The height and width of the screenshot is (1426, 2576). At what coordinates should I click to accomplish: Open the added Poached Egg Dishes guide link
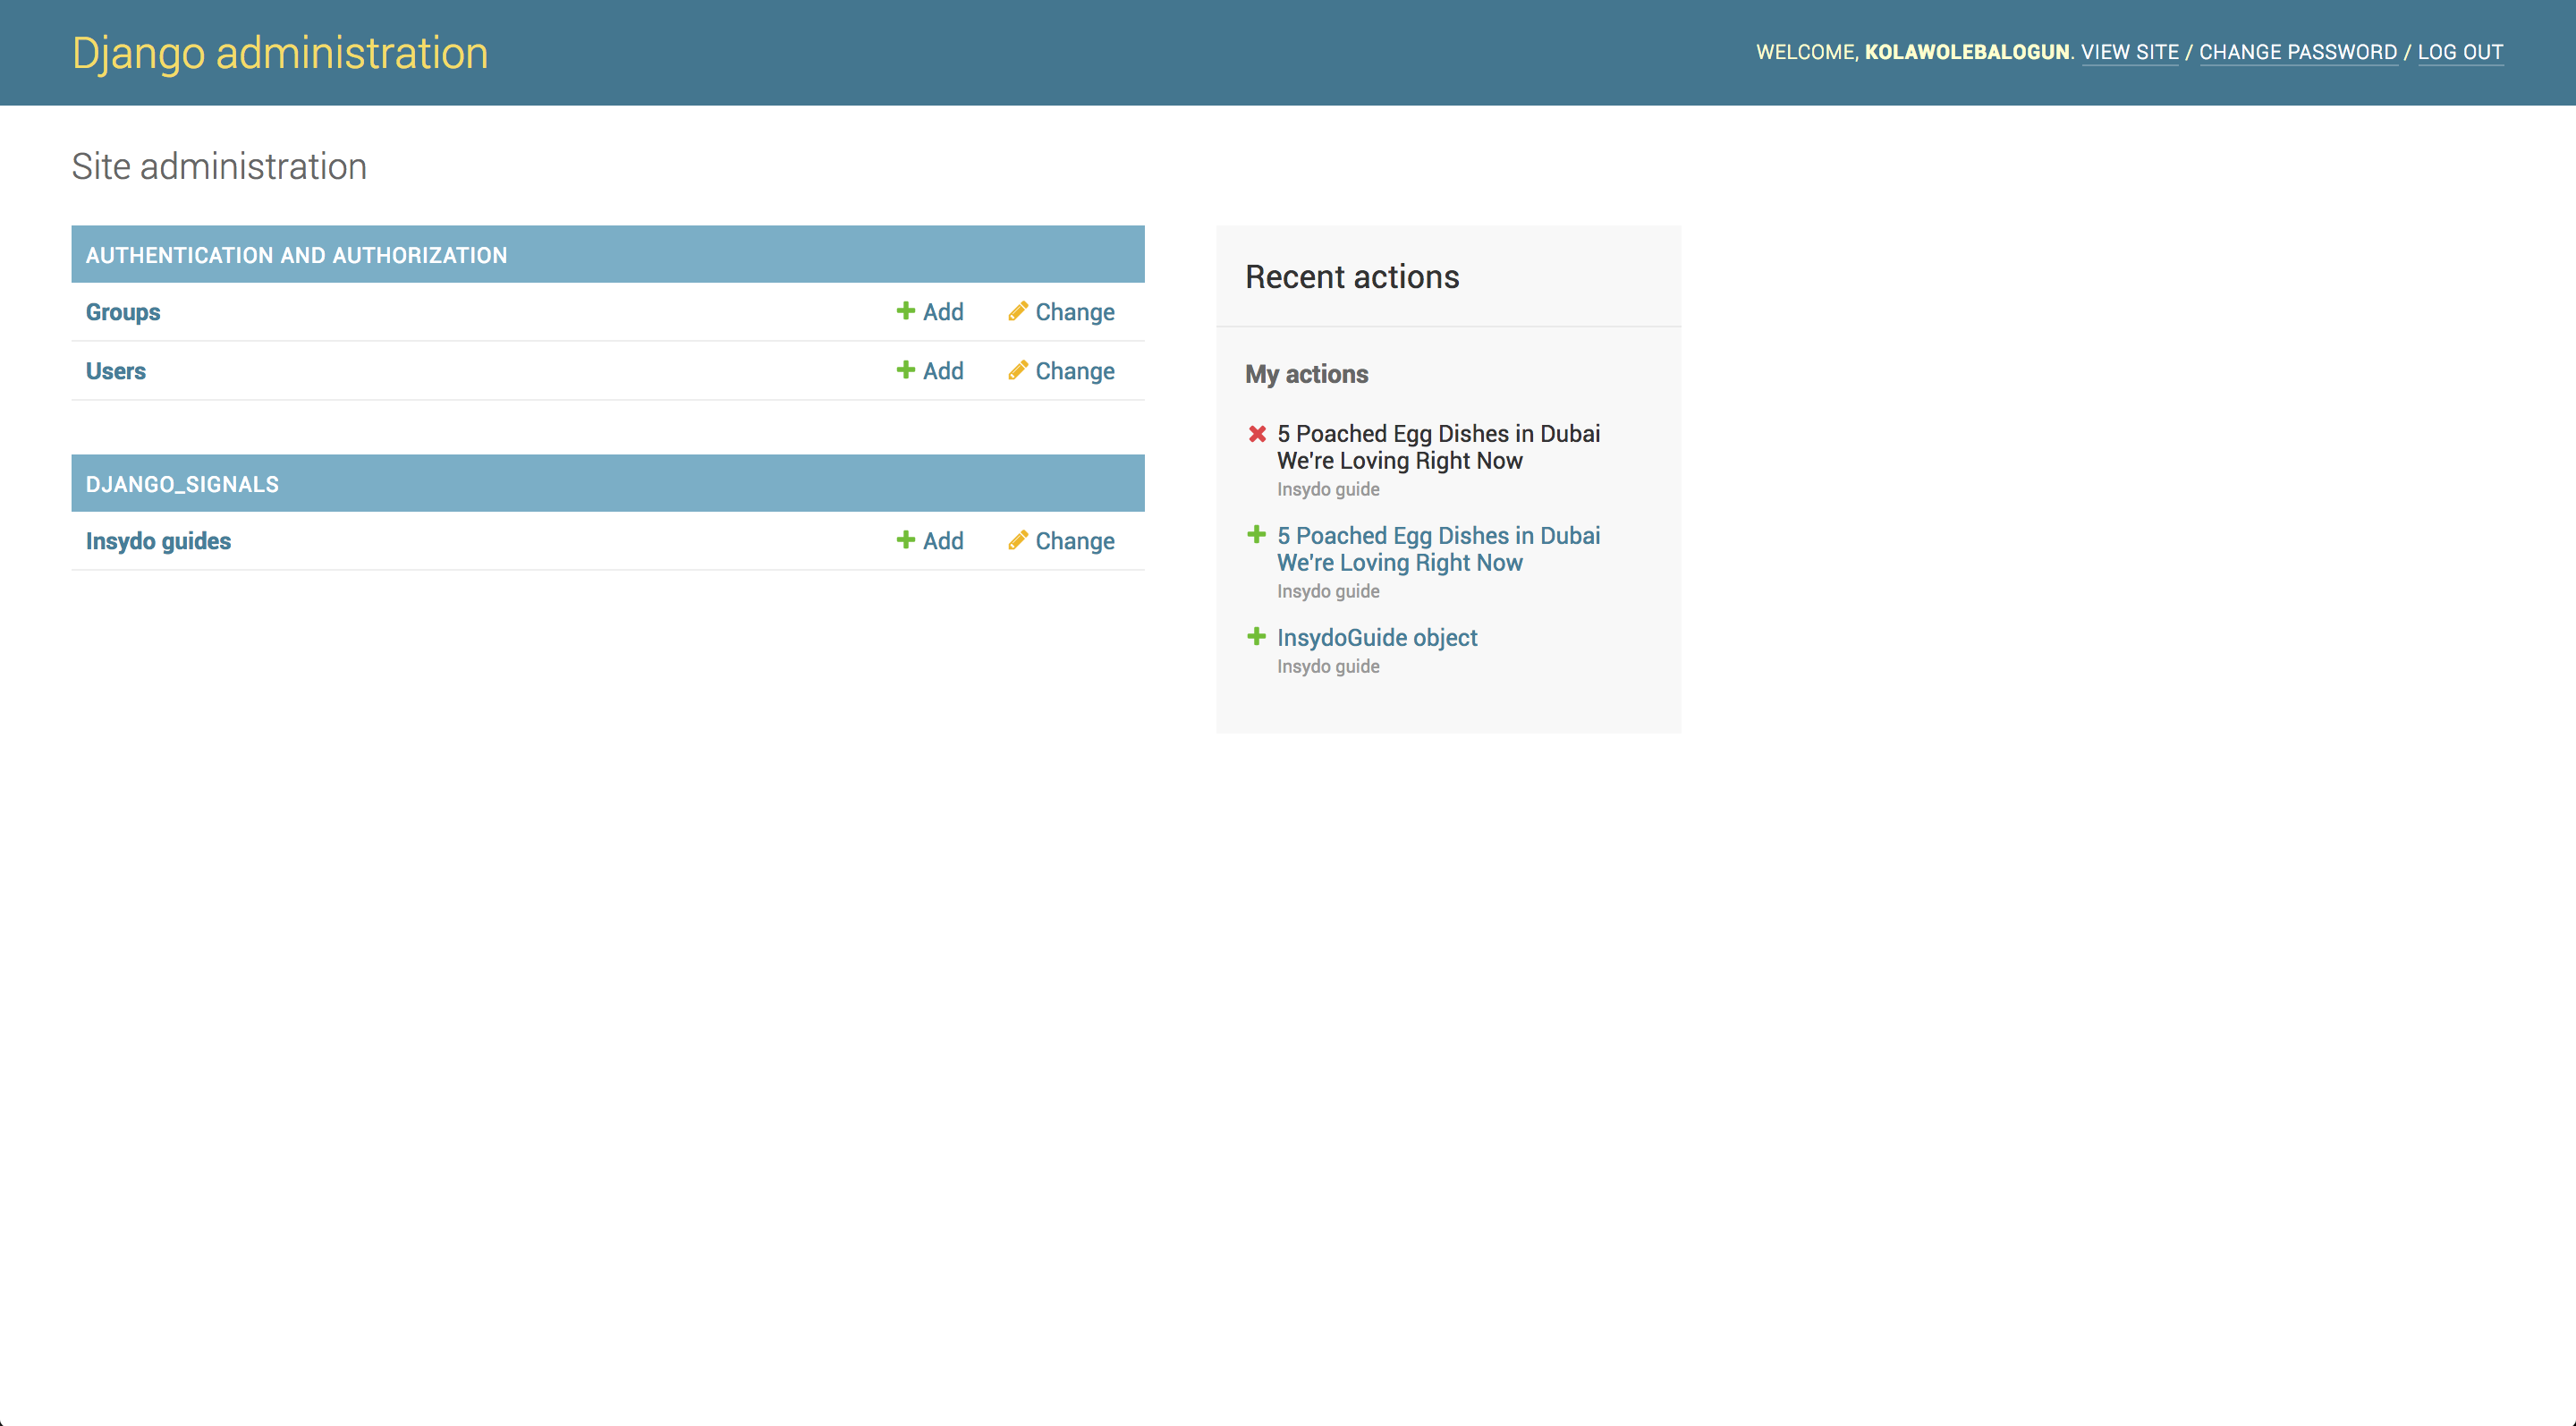coord(1437,549)
